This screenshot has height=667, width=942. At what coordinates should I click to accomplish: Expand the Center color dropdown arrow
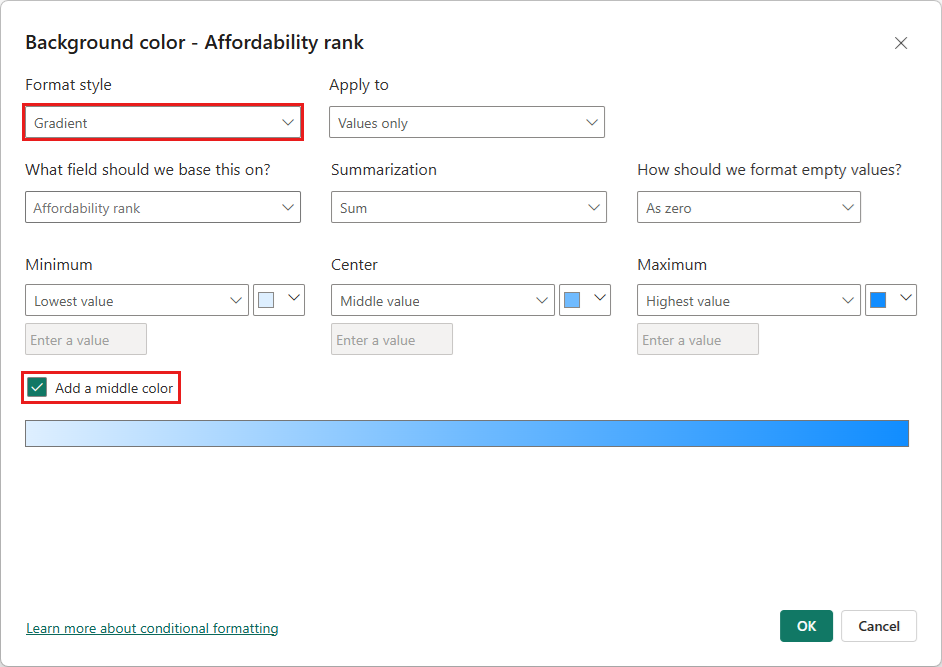click(597, 300)
